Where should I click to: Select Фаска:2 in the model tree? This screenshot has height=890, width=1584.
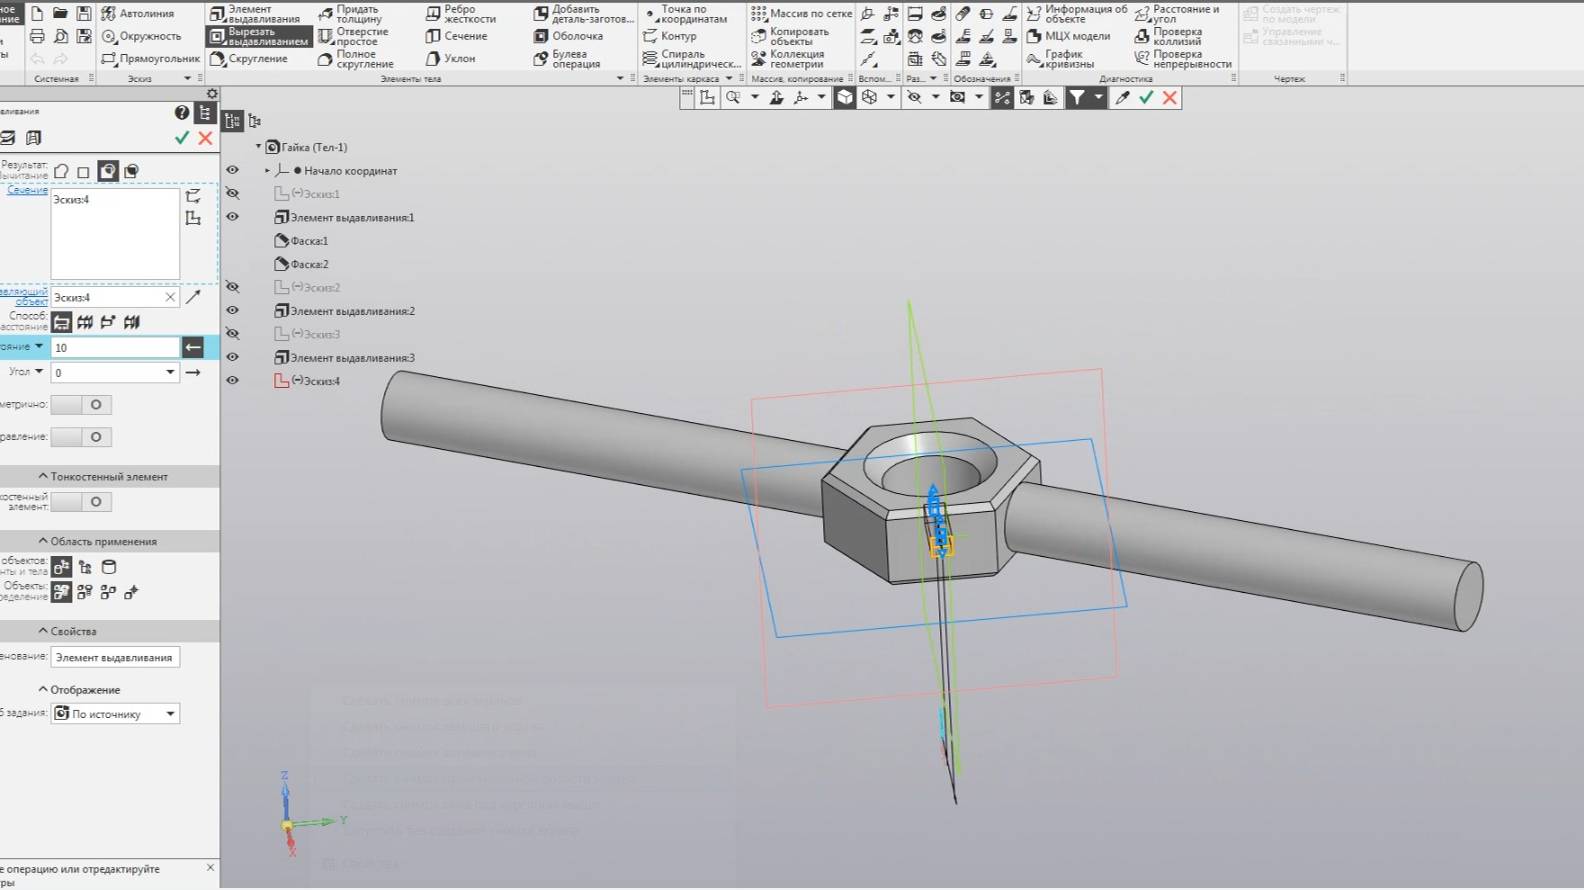pyautogui.click(x=301, y=264)
